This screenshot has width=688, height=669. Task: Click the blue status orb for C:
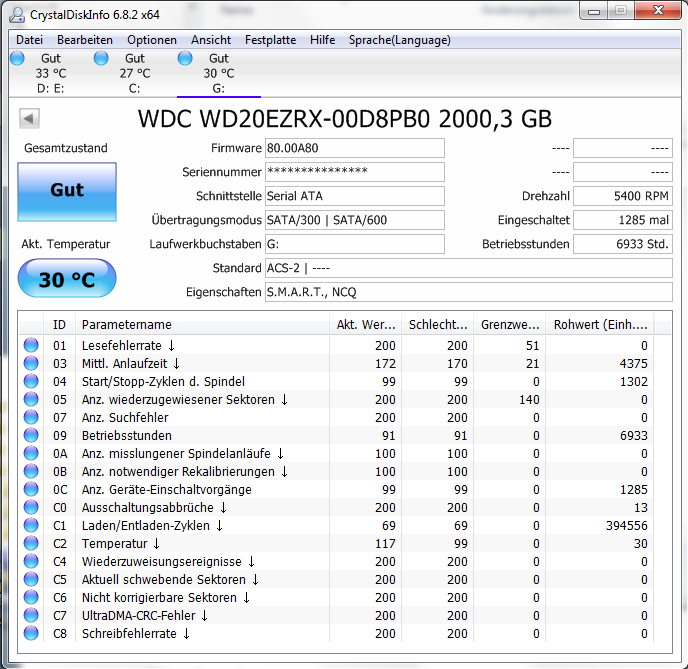click(101, 58)
